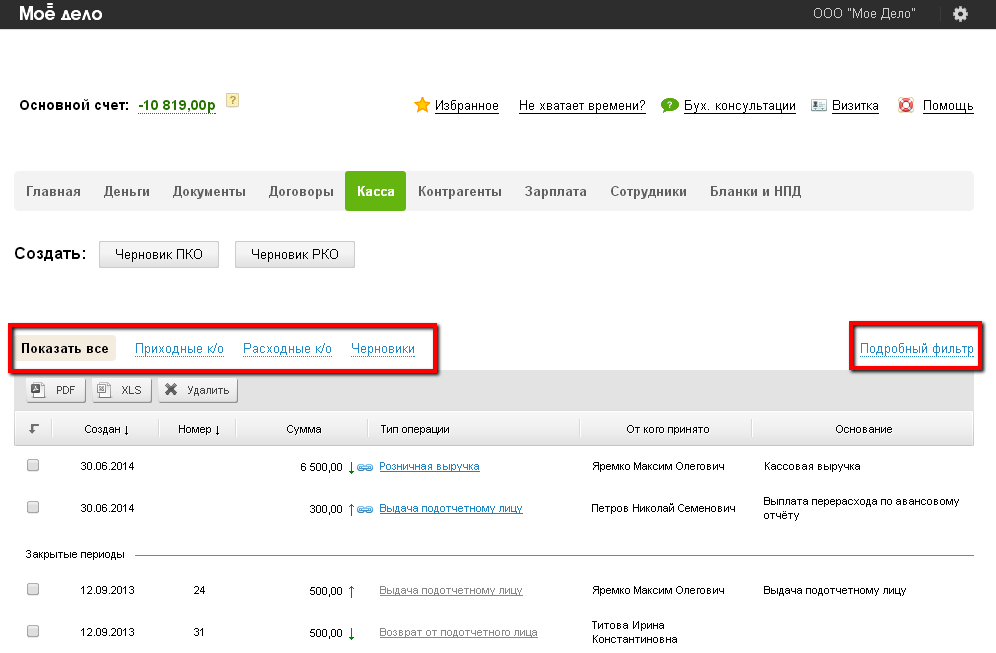Open the Подробный фильтр link
Image resolution: width=996 pixels, height=653 pixels.
point(916,349)
